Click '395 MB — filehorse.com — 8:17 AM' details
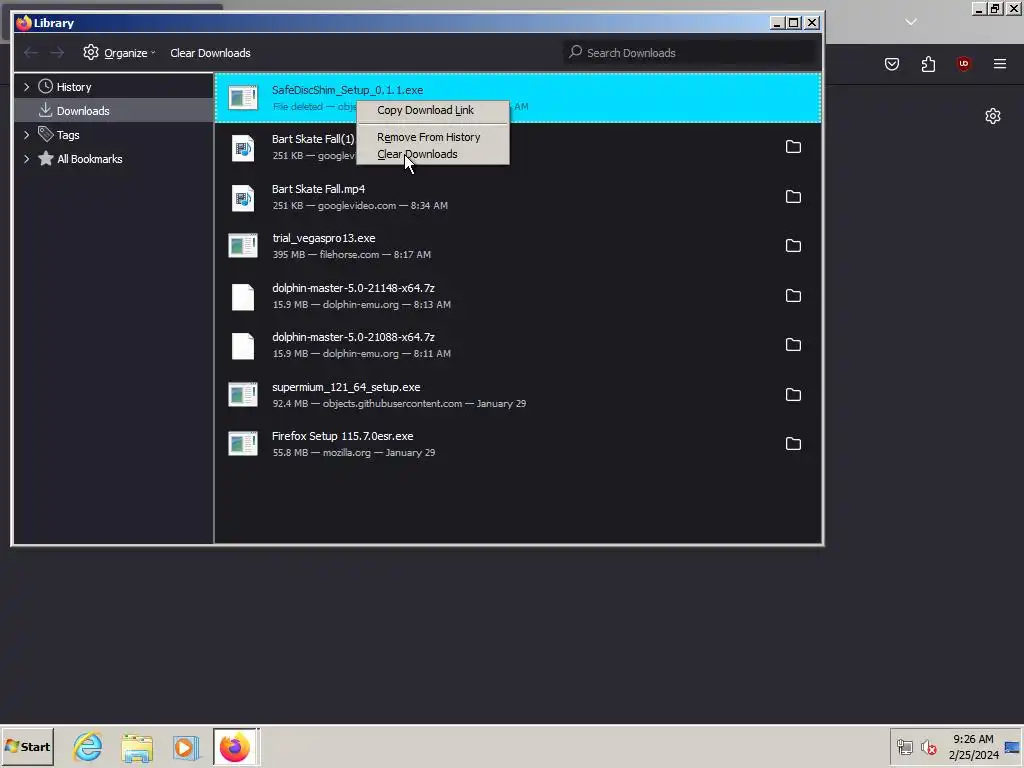Image resolution: width=1024 pixels, height=768 pixels. pos(351,255)
